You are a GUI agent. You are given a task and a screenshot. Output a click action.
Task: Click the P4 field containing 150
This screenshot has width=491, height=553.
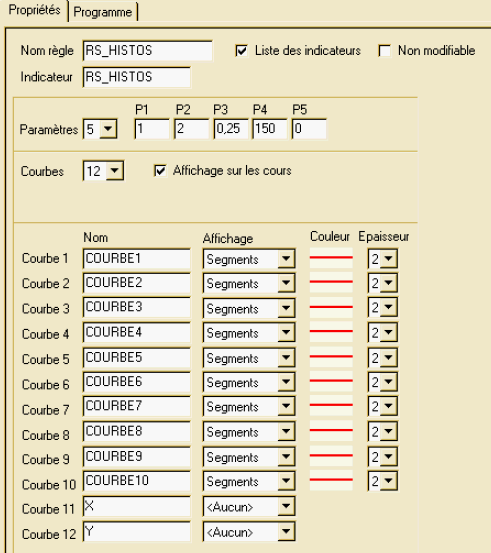tap(270, 129)
